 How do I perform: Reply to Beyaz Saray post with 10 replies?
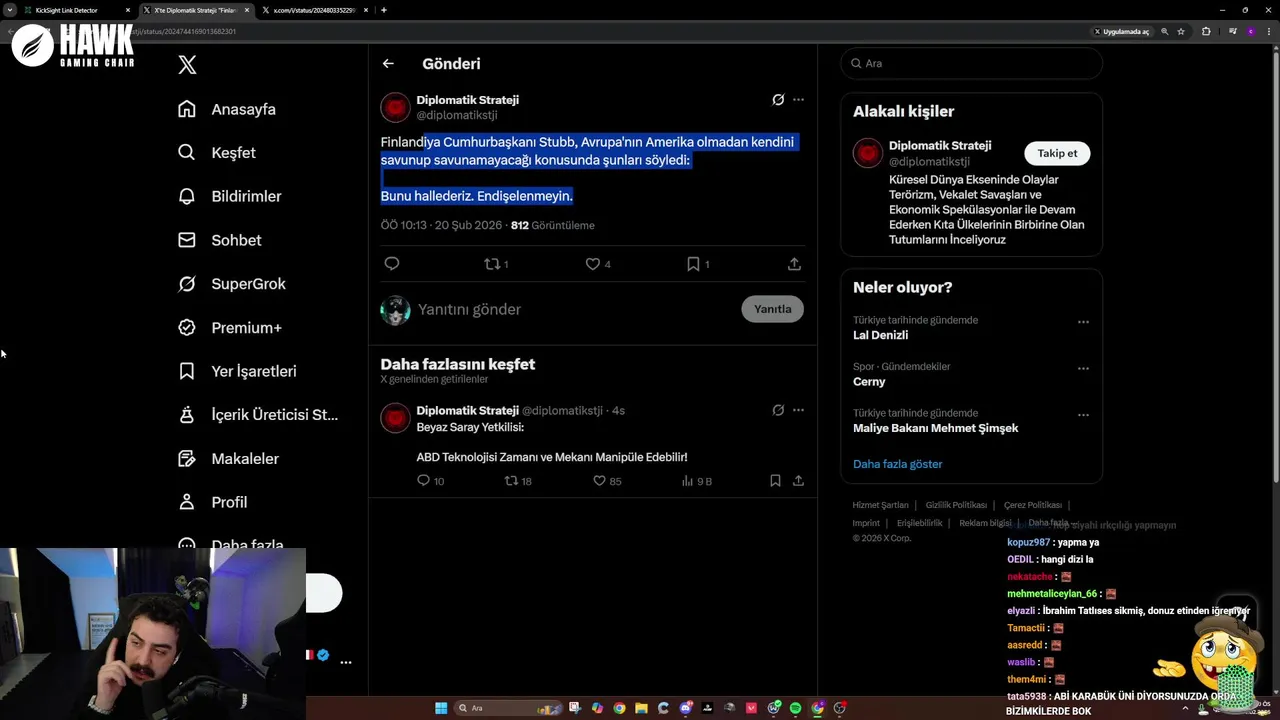(430, 481)
